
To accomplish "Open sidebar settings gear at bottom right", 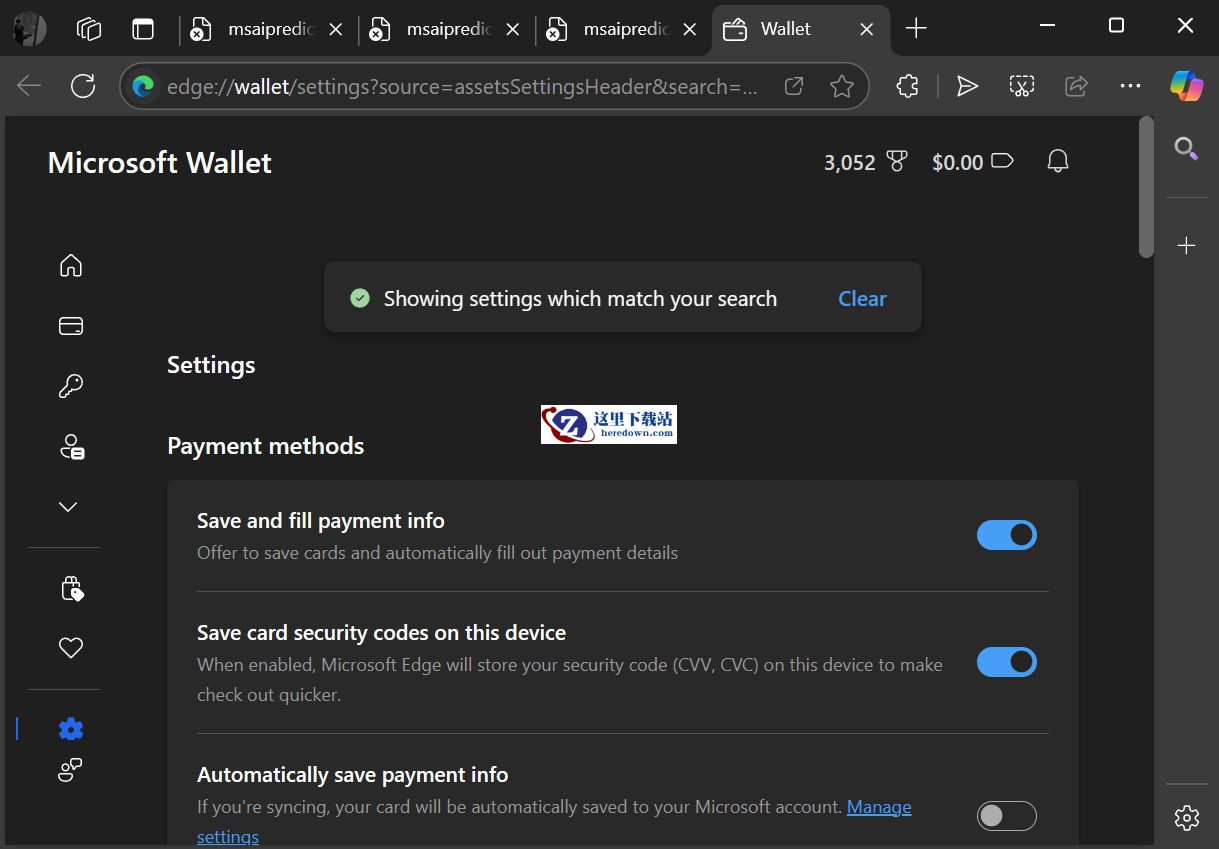I will [1187, 817].
